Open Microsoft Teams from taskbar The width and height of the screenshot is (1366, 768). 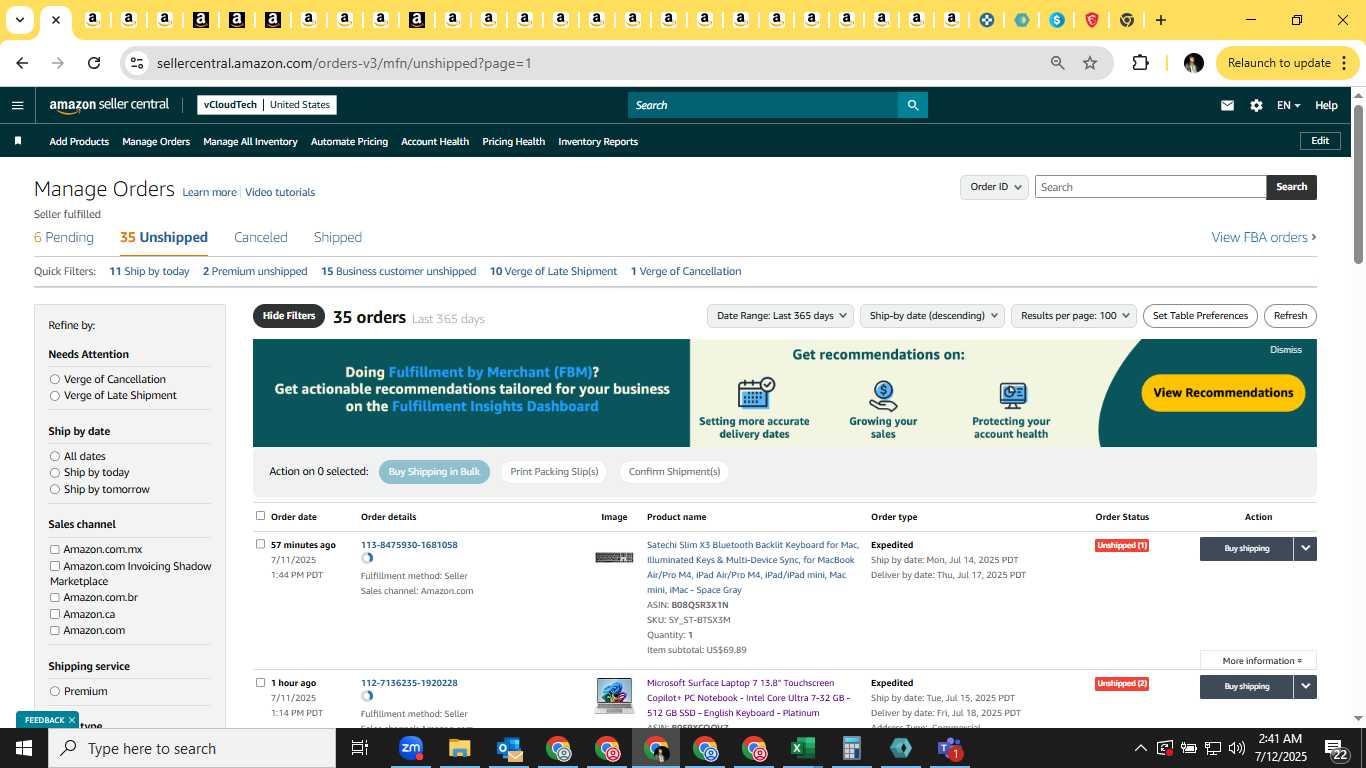coord(949,748)
